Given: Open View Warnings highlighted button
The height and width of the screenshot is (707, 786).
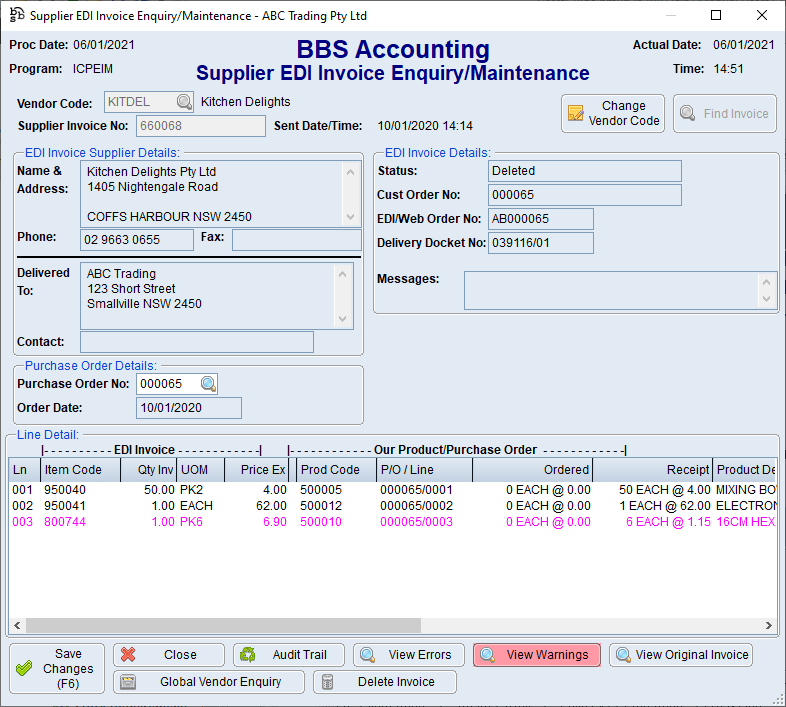Looking at the screenshot, I should point(537,655).
